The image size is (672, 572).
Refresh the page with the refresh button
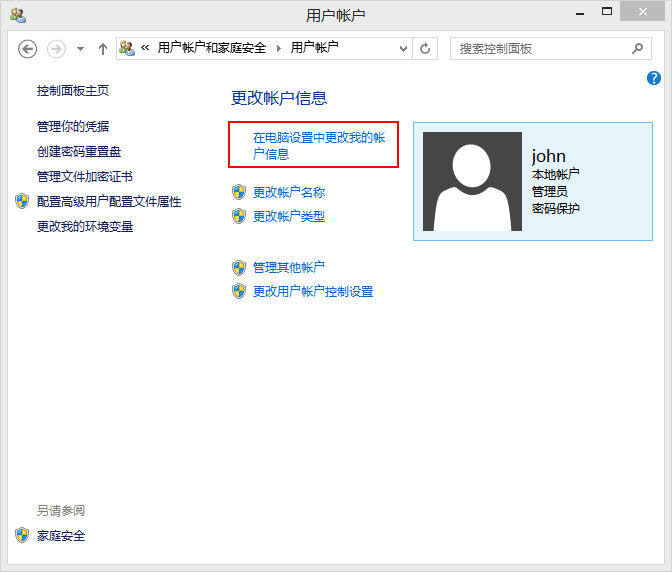pos(425,49)
